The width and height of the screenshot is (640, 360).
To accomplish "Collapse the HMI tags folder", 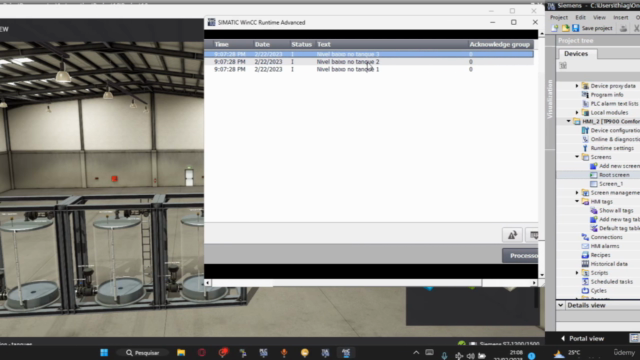I will pyautogui.click(x=577, y=201).
